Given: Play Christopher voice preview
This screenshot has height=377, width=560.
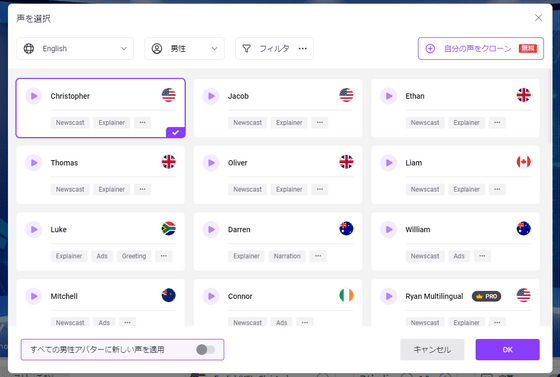Looking at the screenshot, I should 34,96.
